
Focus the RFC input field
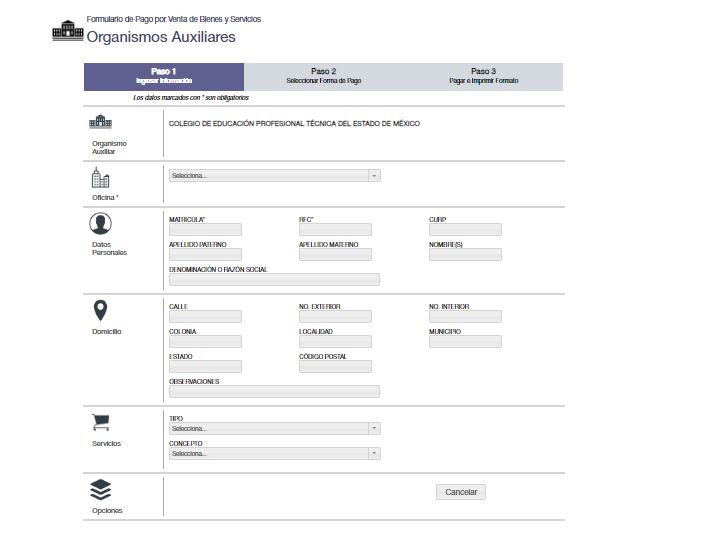point(335,229)
